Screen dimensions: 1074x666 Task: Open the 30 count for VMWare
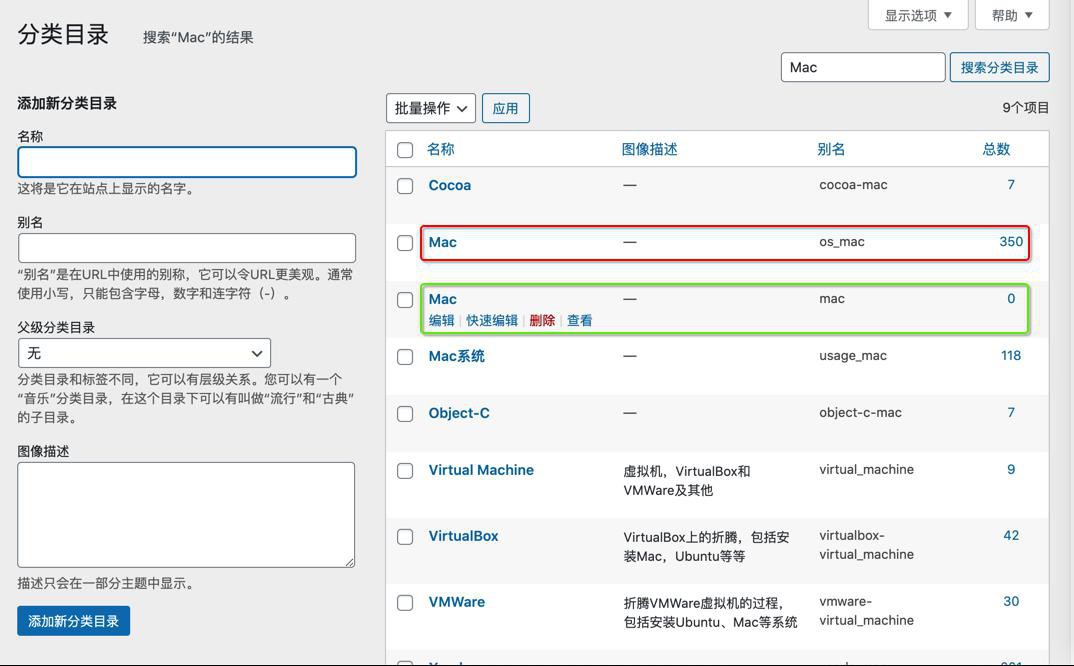point(1011,601)
